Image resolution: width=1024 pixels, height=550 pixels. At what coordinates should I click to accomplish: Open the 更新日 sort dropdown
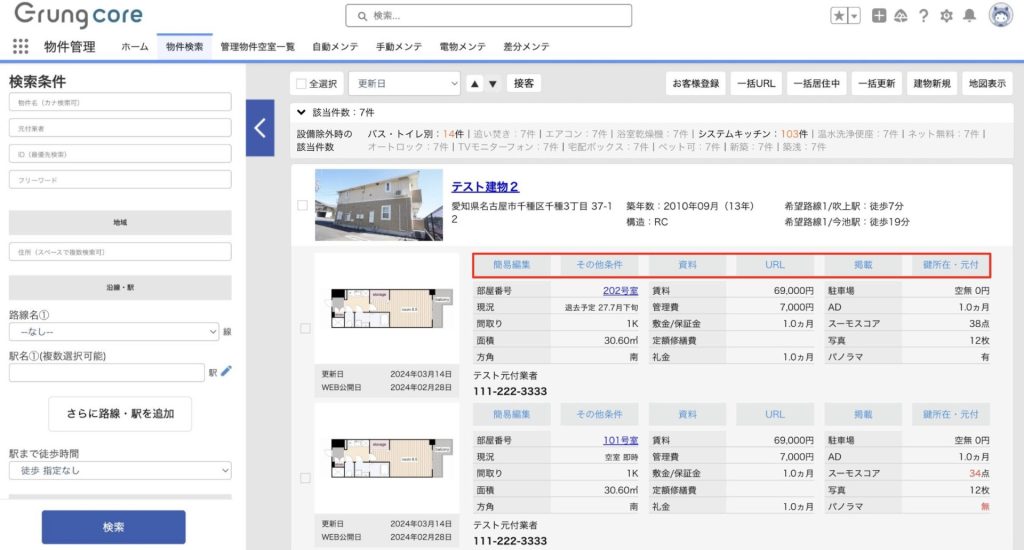[404, 84]
